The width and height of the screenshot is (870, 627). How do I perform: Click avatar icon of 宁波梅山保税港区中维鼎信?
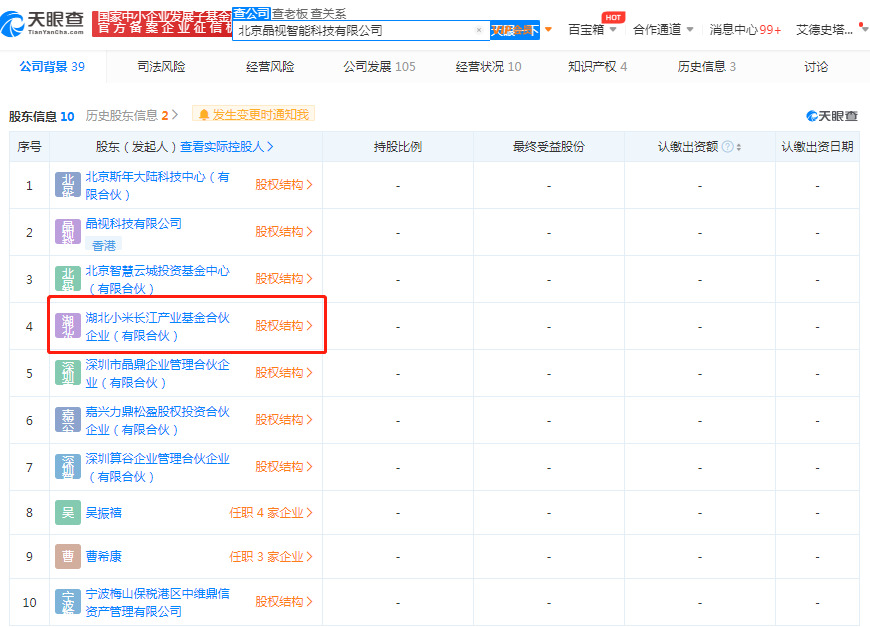tap(68, 602)
